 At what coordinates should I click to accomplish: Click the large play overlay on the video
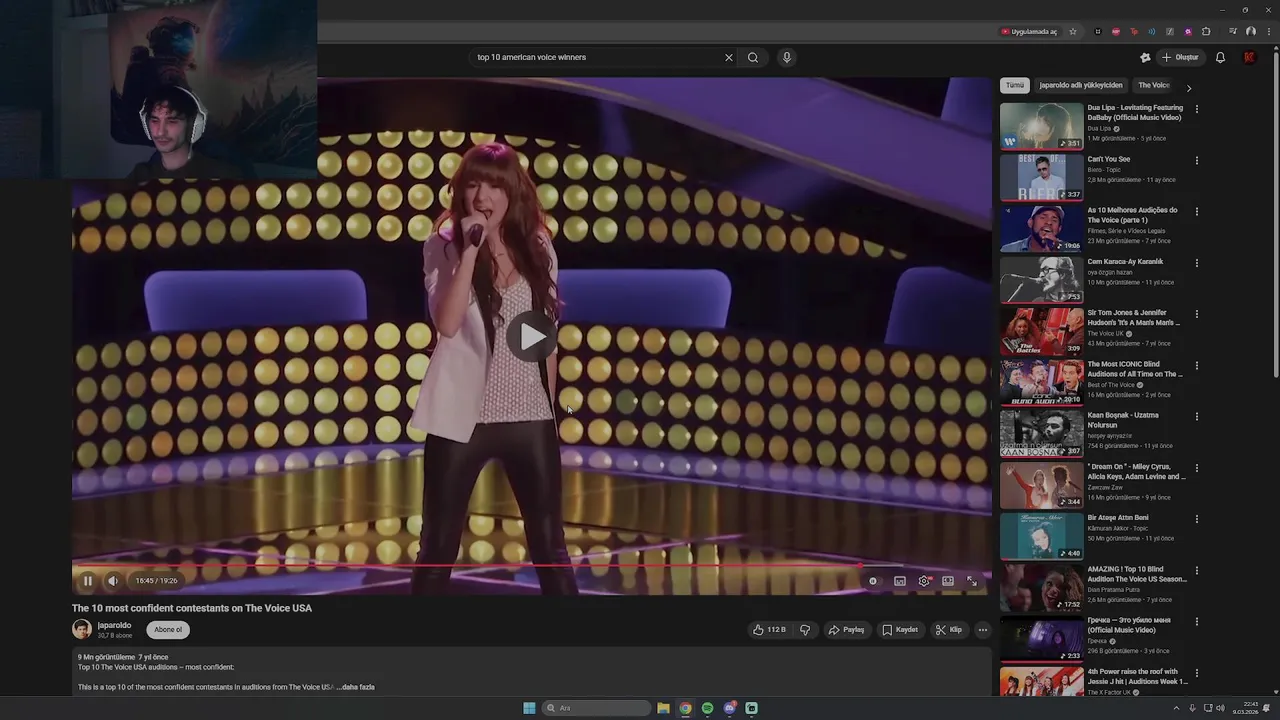[x=532, y=337]
